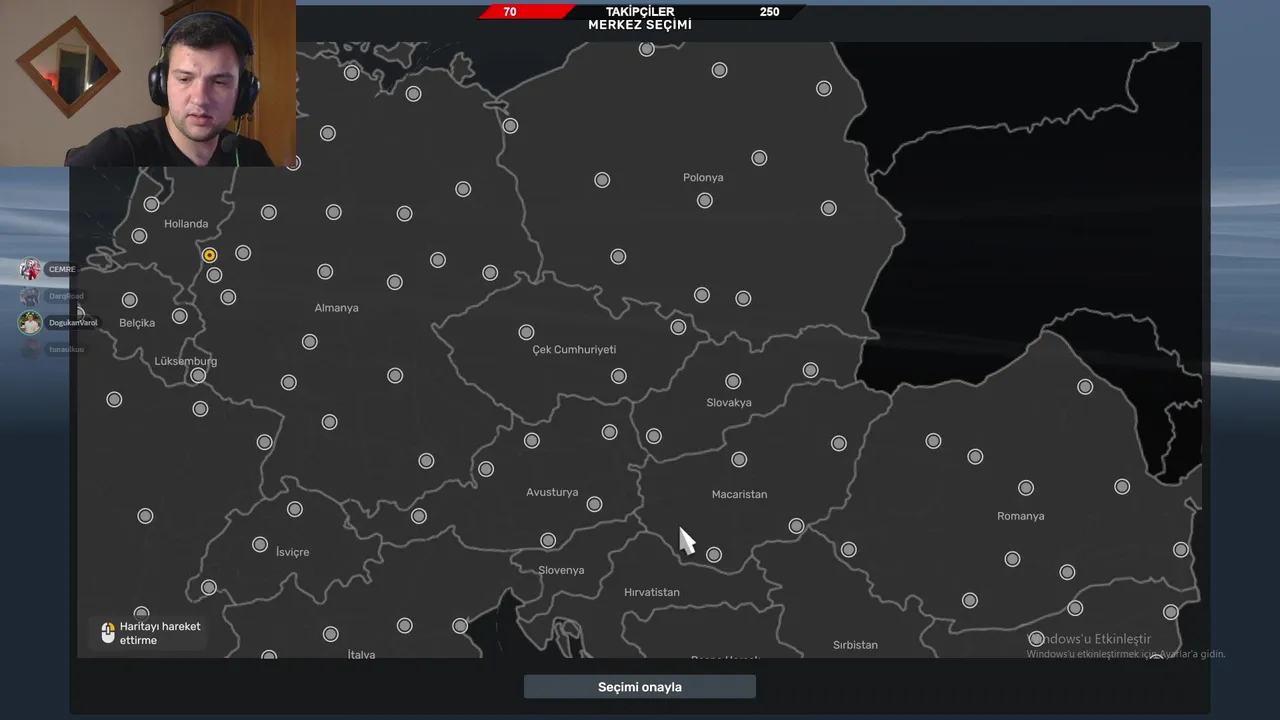The image size is (1280, 720).
Task: Click the Romanya country label
Action: pos(1020,516)
